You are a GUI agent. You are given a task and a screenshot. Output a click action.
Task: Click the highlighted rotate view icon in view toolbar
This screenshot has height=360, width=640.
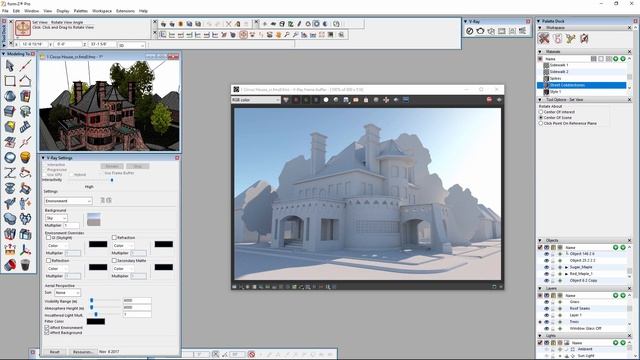(243, 35)
